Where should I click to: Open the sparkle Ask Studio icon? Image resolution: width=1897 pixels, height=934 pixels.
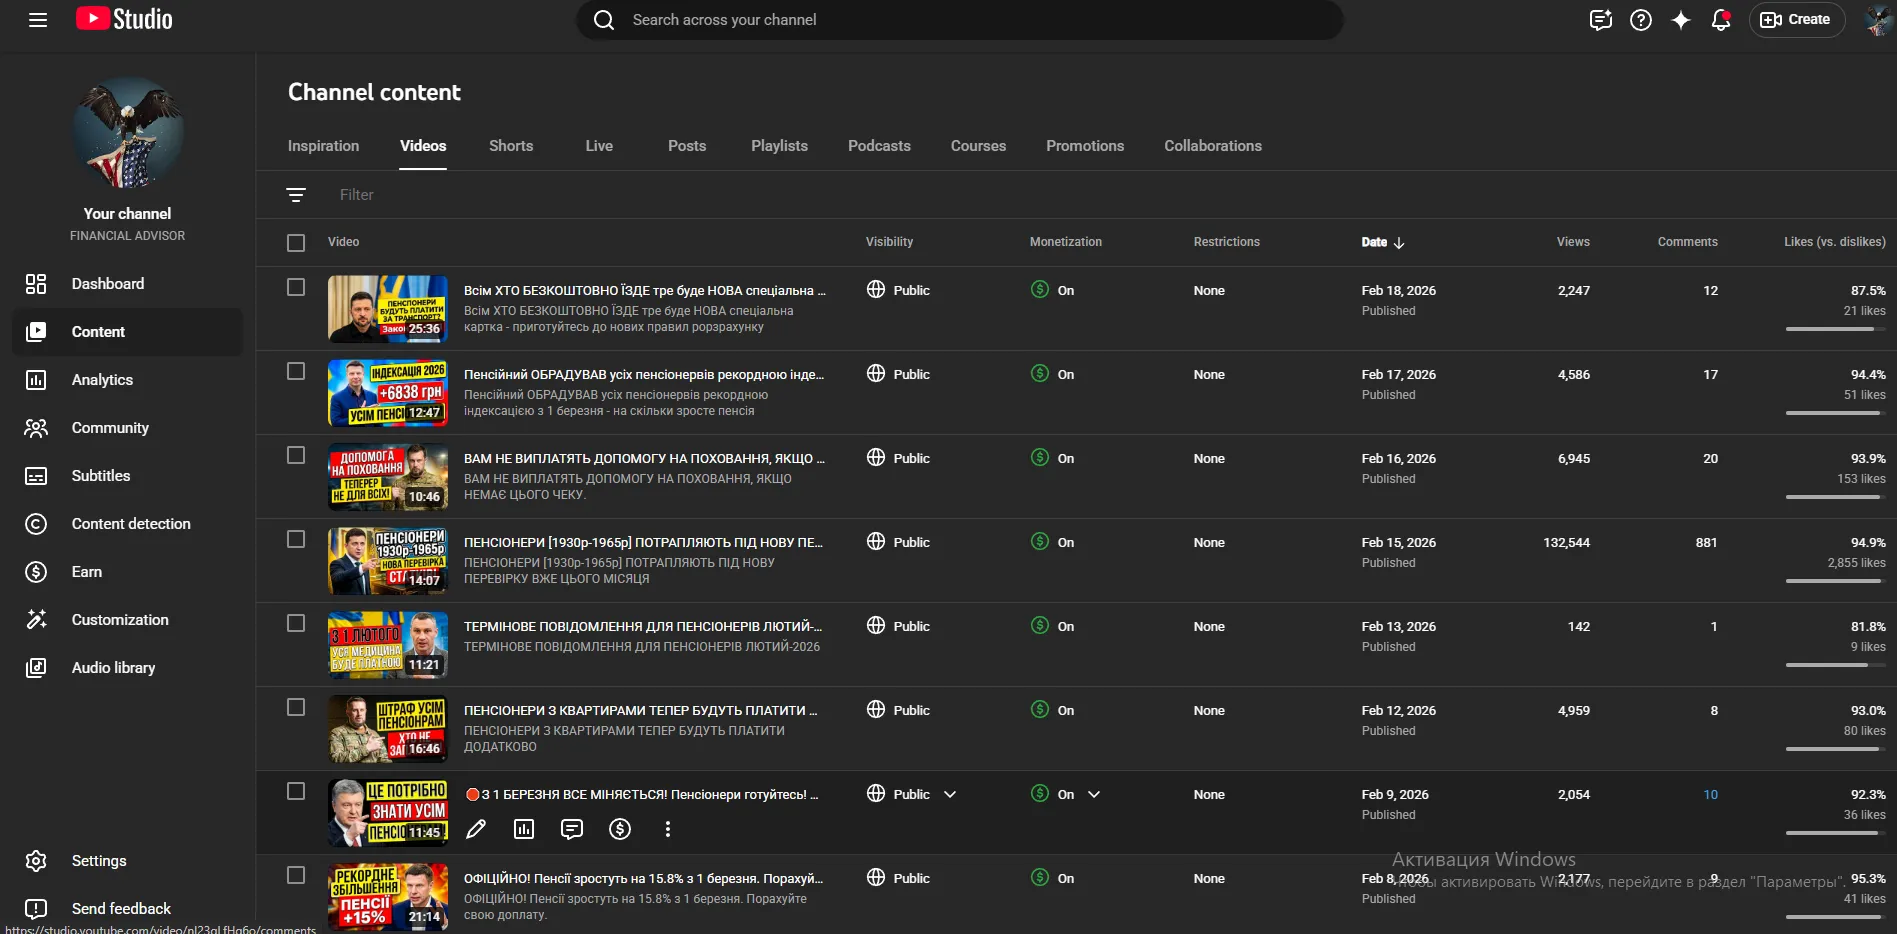tap(1681, 20)
